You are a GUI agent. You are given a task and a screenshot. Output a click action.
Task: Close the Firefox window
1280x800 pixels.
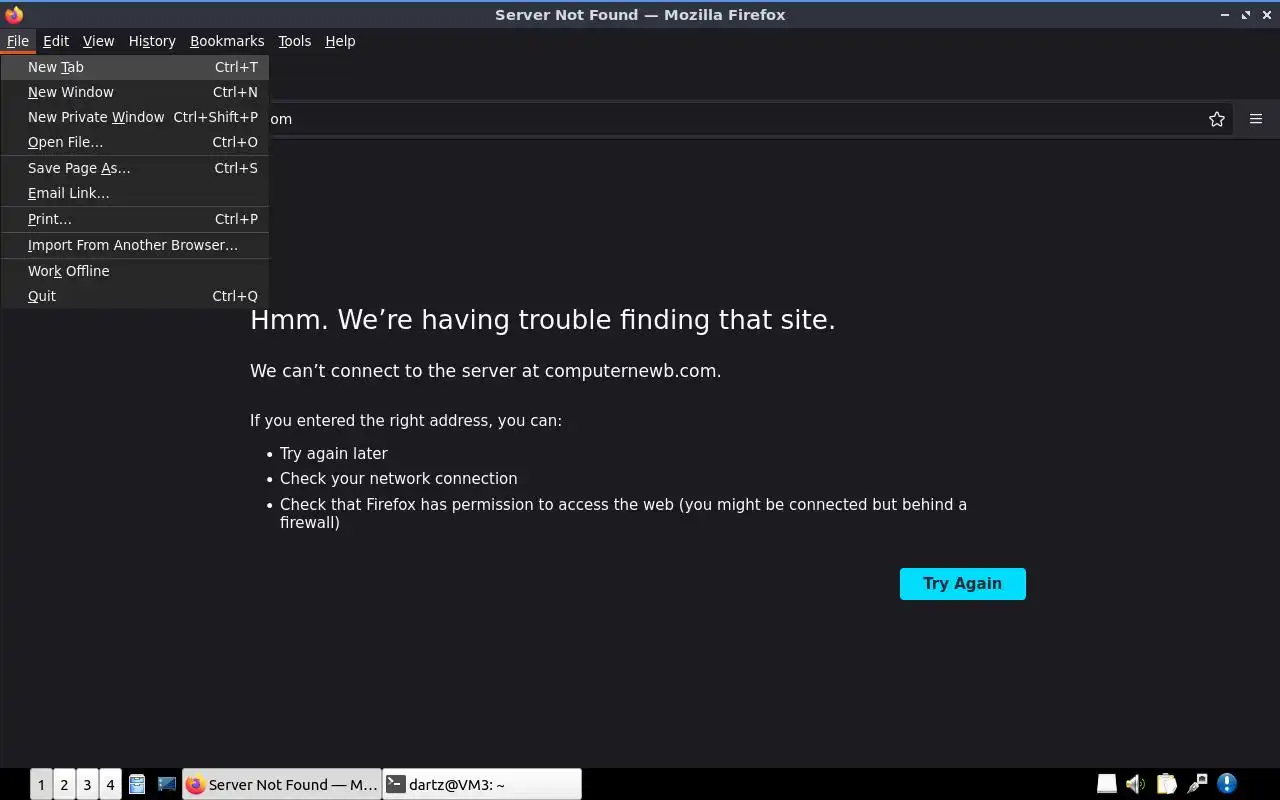tap(1267, 15)
